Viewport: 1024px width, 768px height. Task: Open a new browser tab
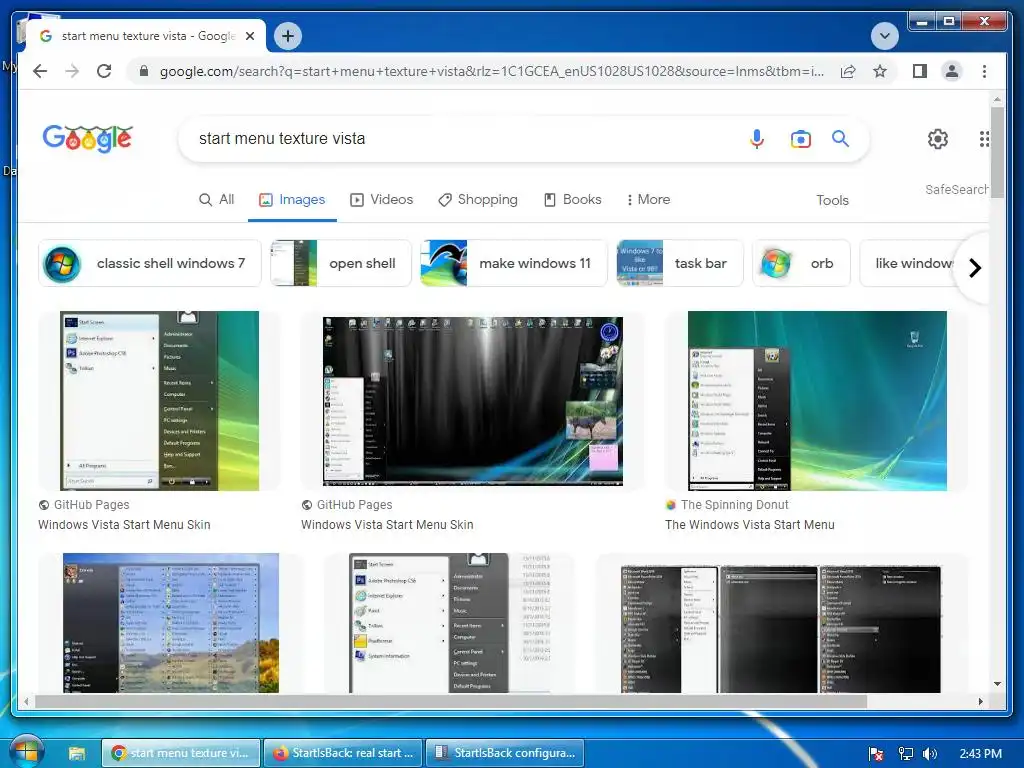click(x=288, y=36)
